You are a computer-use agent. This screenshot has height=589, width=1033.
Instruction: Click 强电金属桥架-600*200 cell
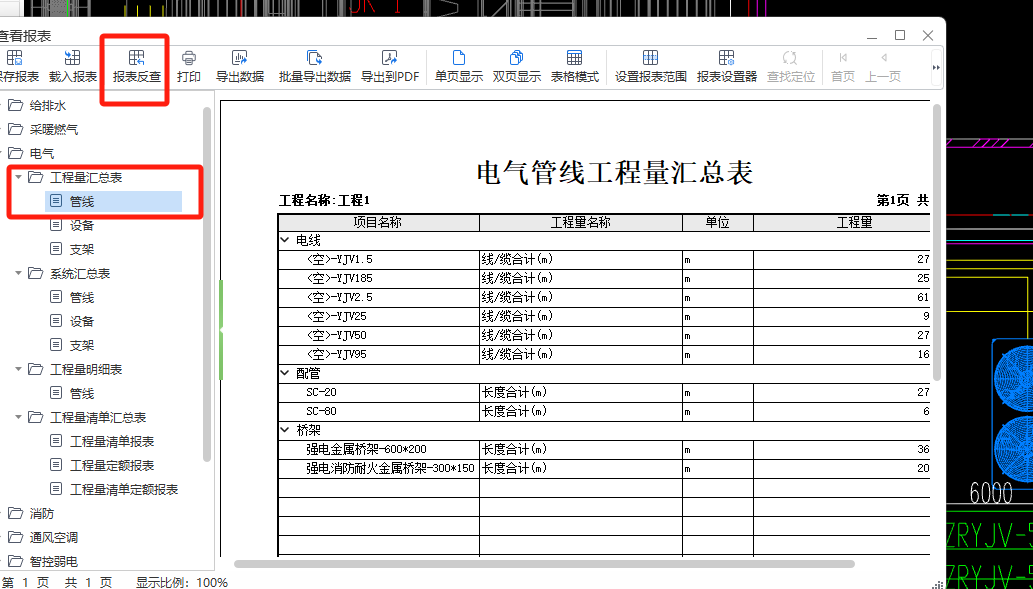tap(379, 449)
